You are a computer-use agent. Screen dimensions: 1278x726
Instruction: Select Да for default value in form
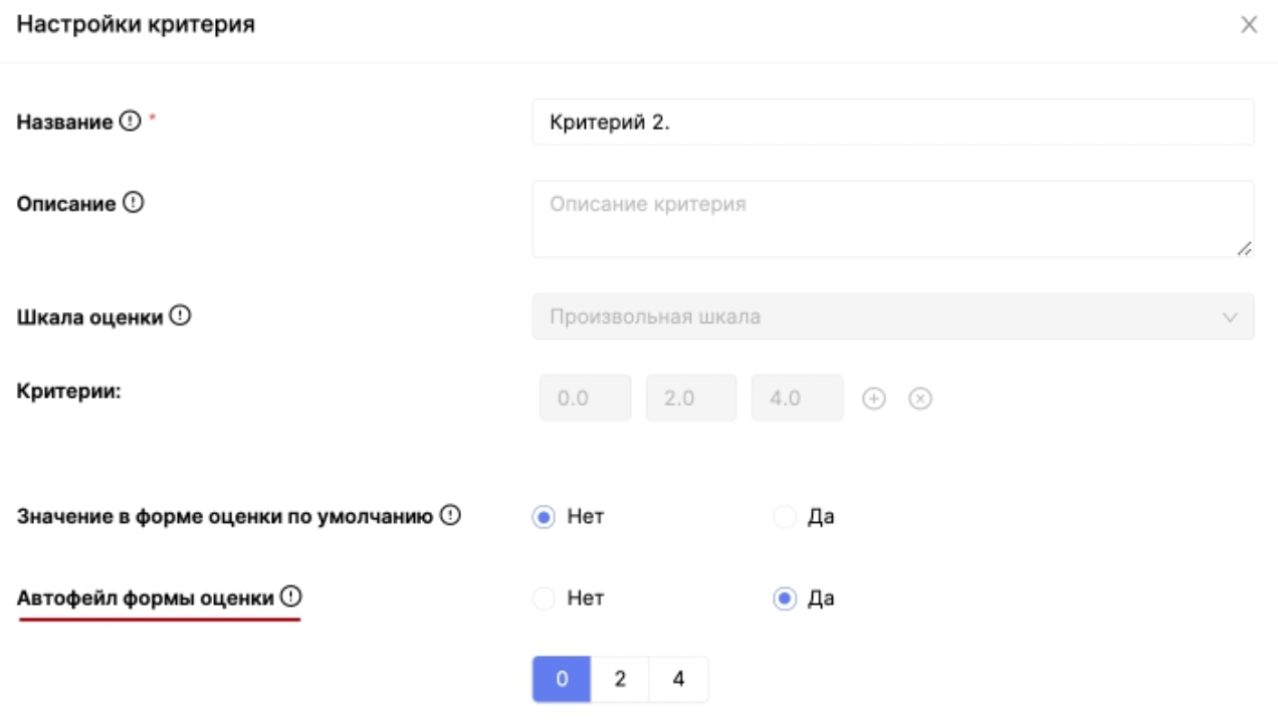click(785, 518)
